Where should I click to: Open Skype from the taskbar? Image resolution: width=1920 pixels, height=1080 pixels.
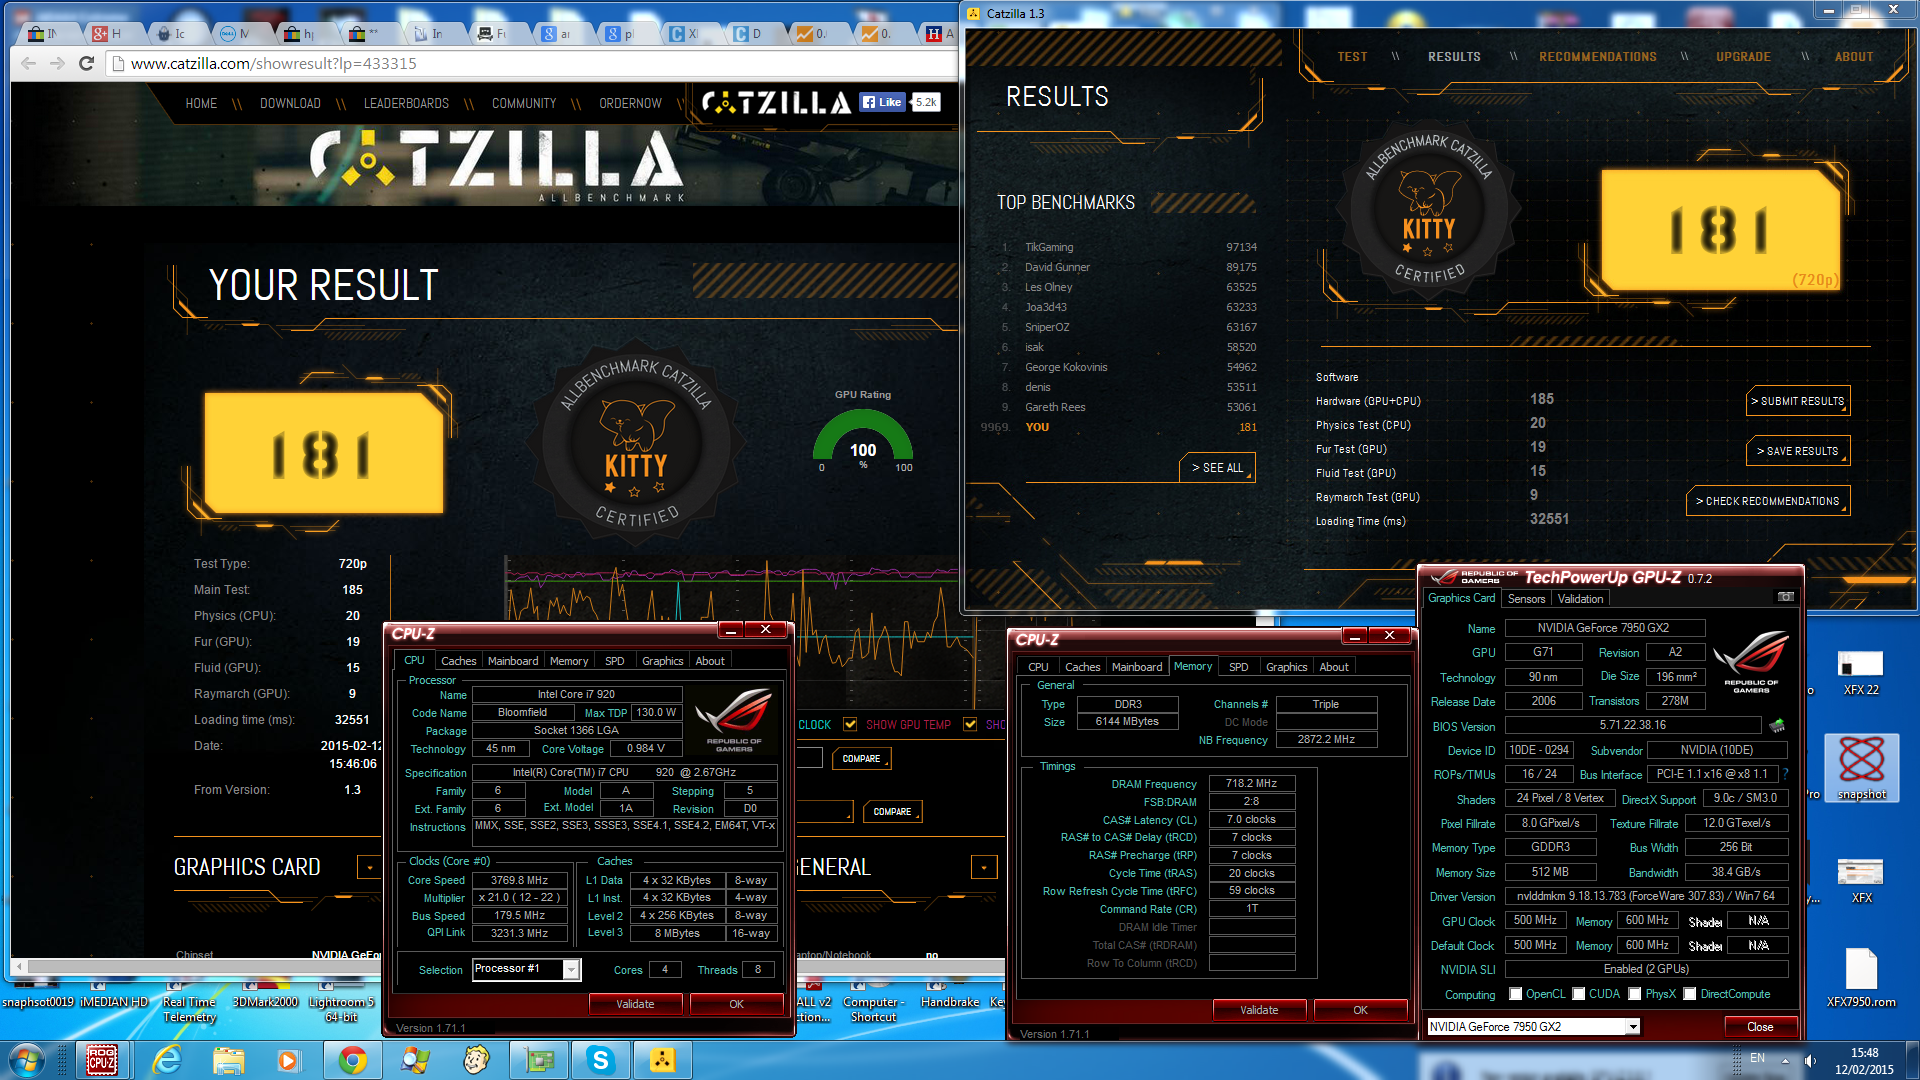[x=601, y=1060]
